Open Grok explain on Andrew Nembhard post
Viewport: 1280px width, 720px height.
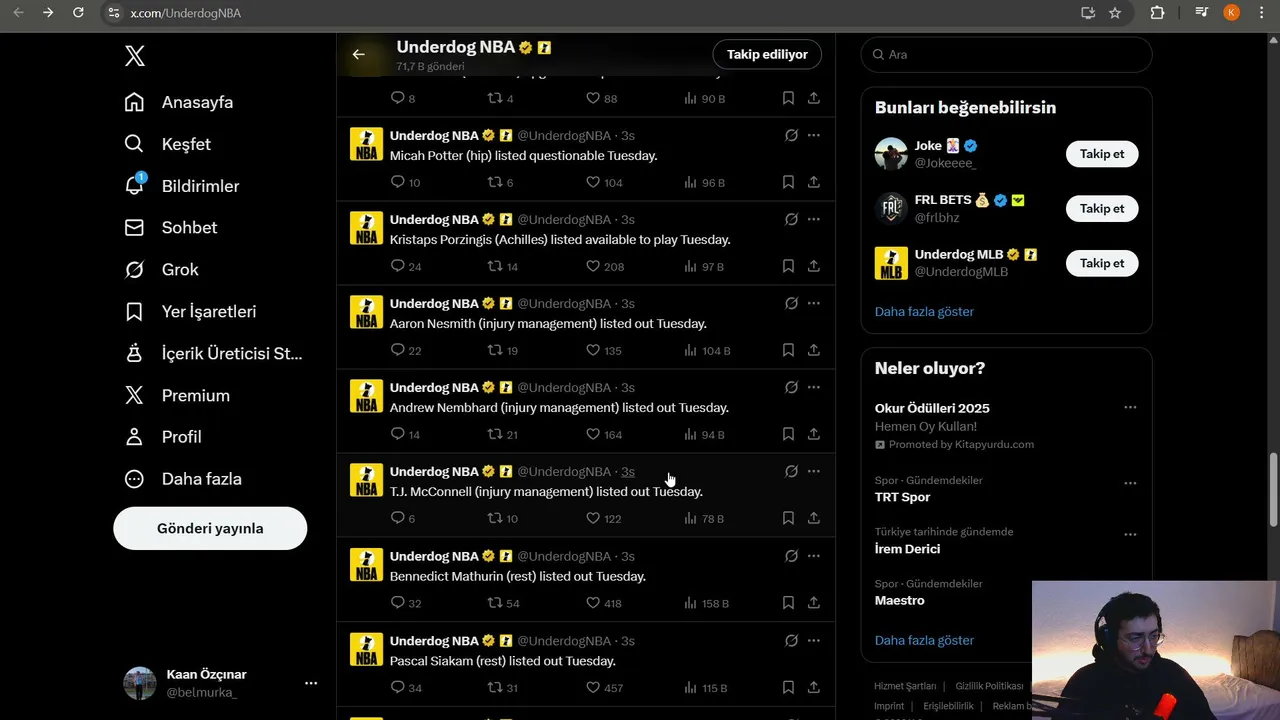coord(791,387)
